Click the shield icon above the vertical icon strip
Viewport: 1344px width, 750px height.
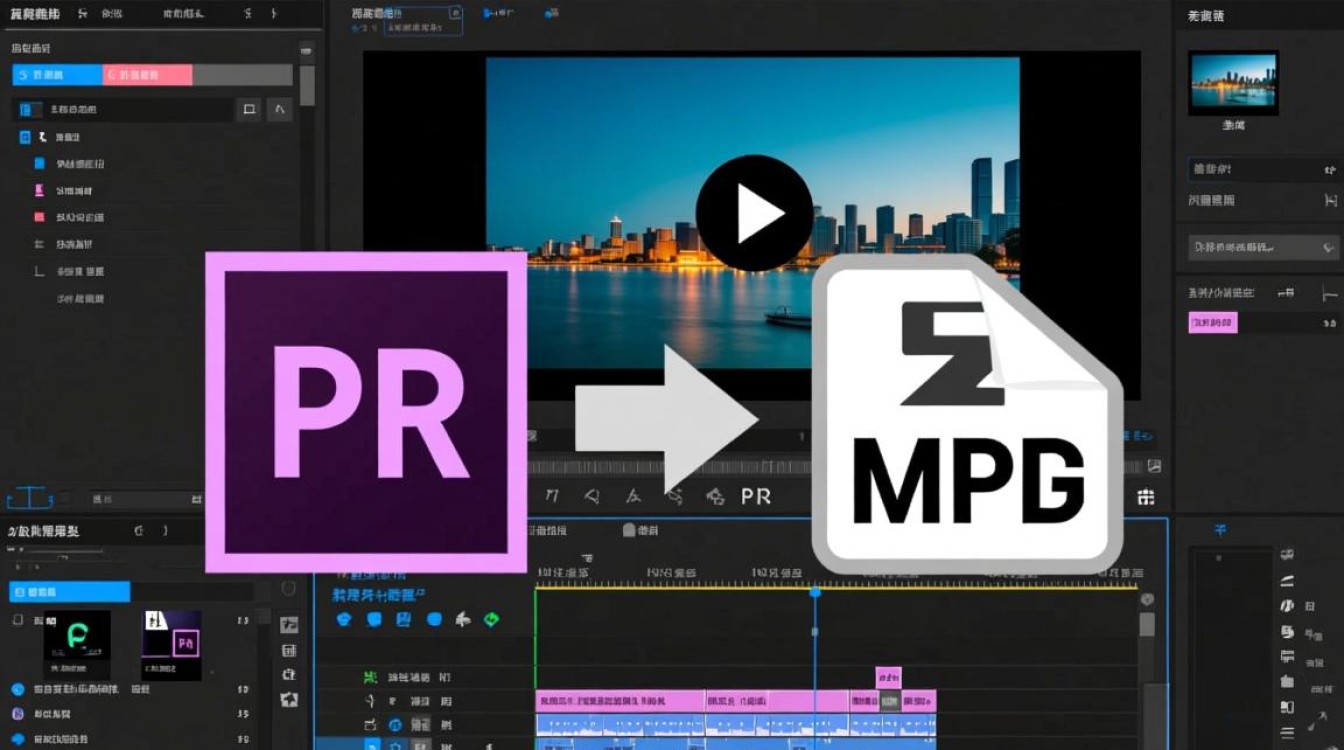(288, 589)
